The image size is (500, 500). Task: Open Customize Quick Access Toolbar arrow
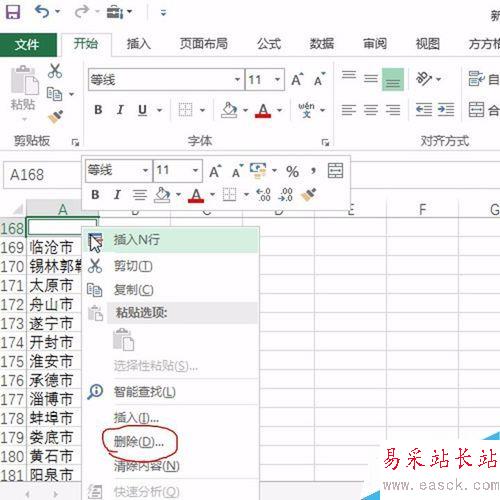163,13
